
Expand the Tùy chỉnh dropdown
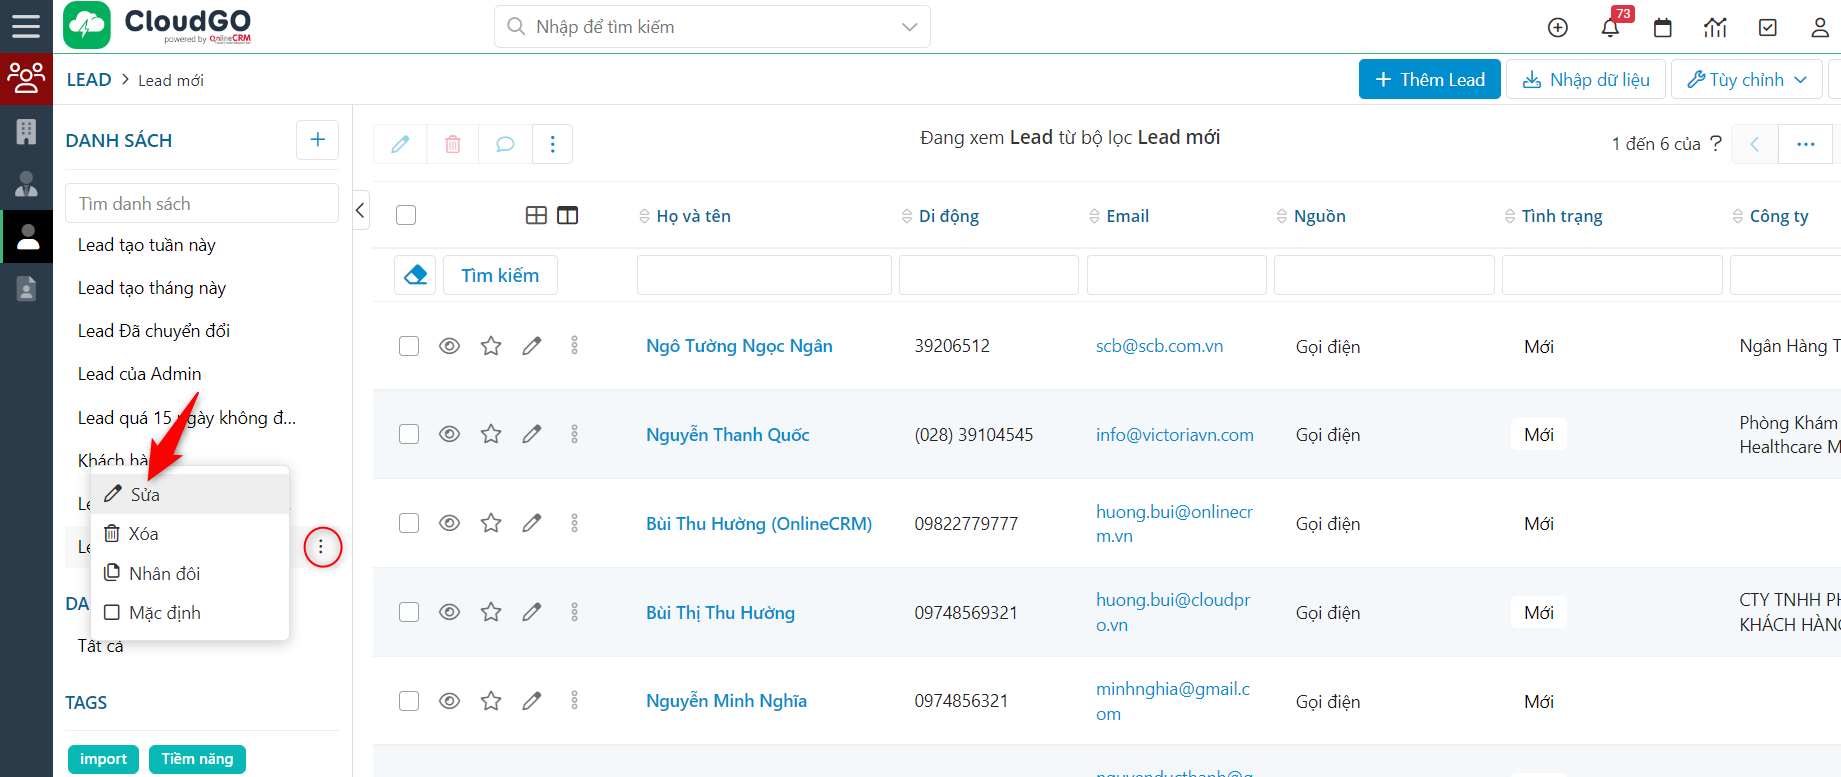click(x=1746, y=80)
